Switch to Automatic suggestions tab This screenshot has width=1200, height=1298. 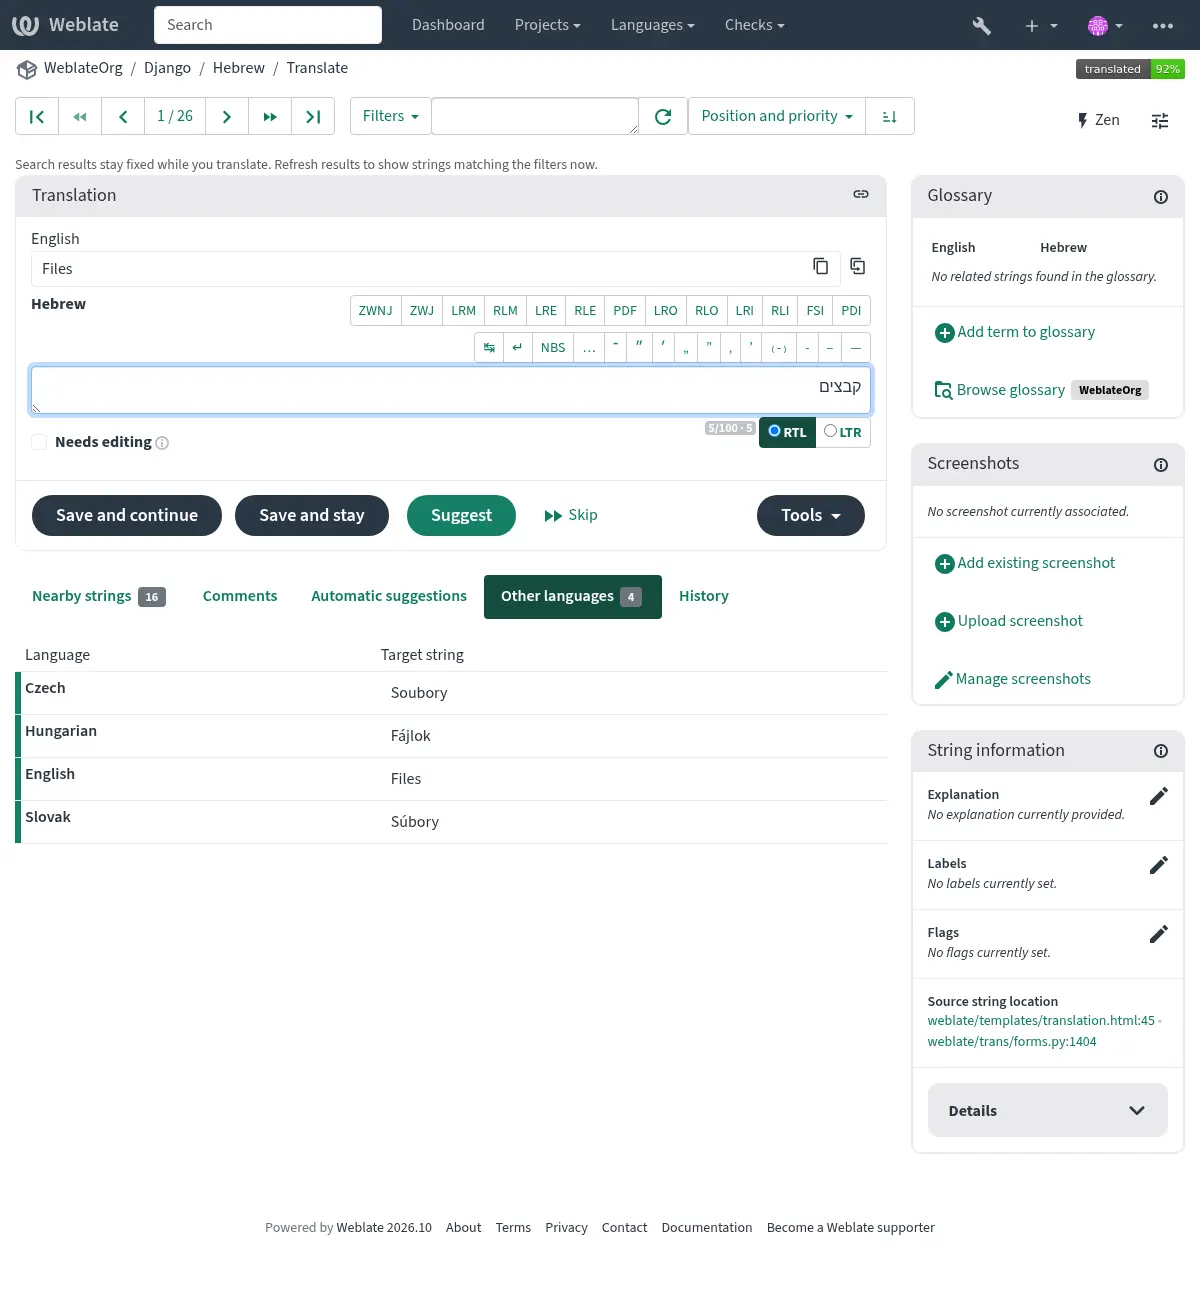click(389, 597)
